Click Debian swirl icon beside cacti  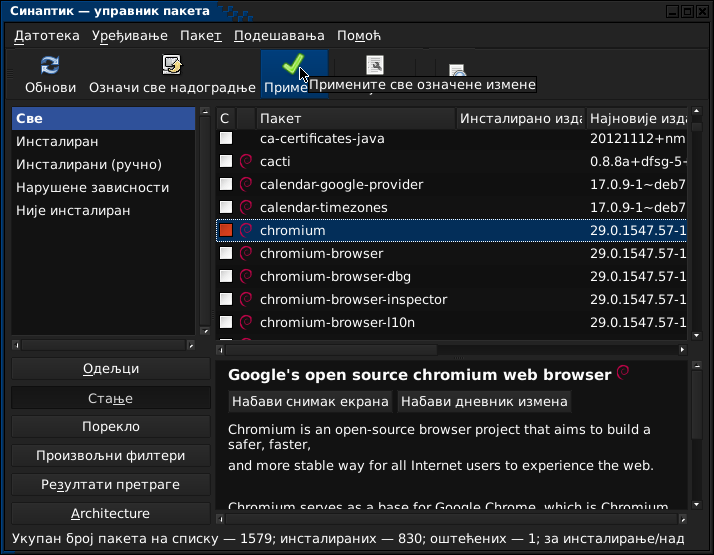coord(246,161)
